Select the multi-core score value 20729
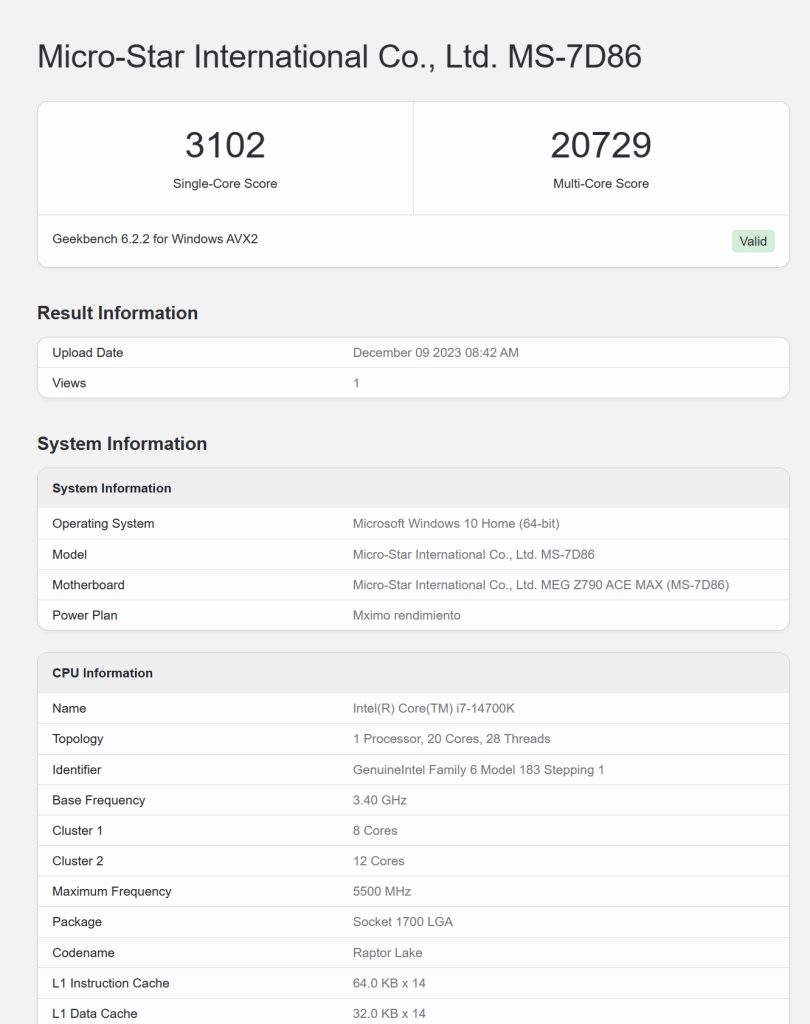810x1024 pixels. point(601,145)
